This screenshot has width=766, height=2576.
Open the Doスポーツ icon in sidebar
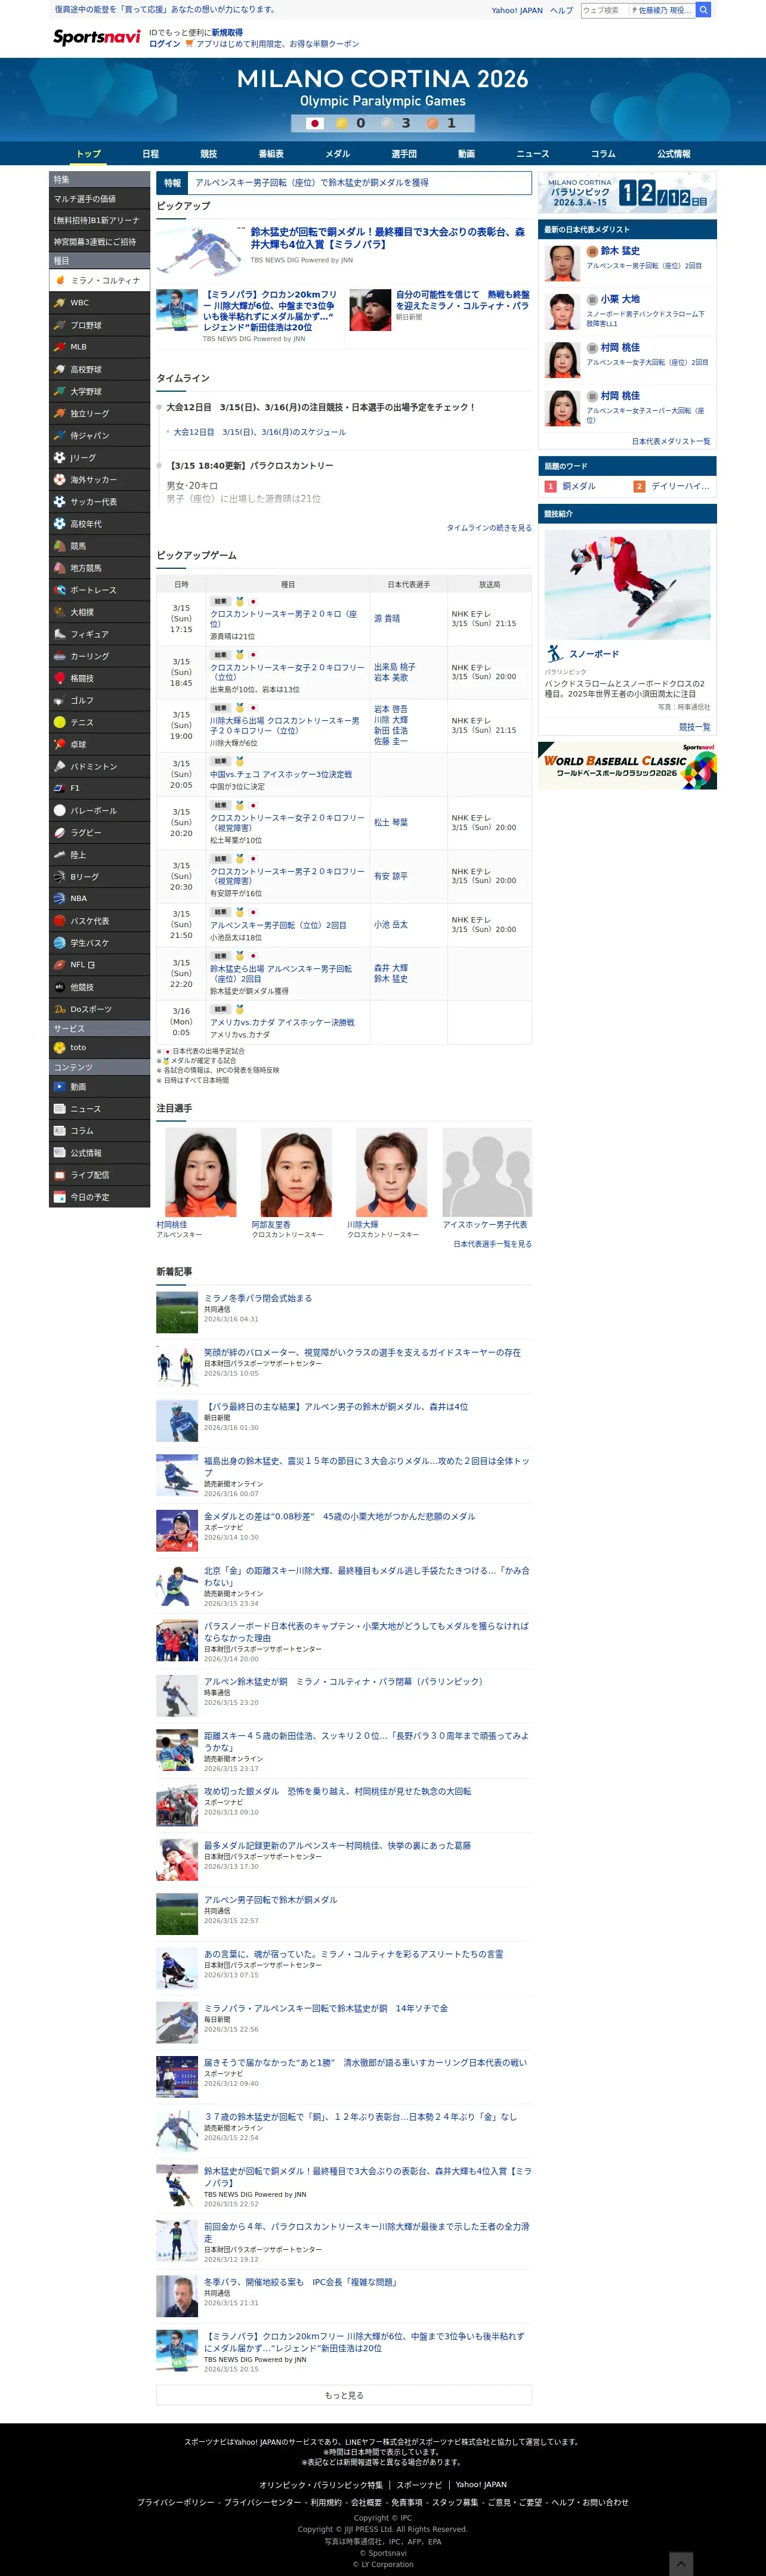60,1008
